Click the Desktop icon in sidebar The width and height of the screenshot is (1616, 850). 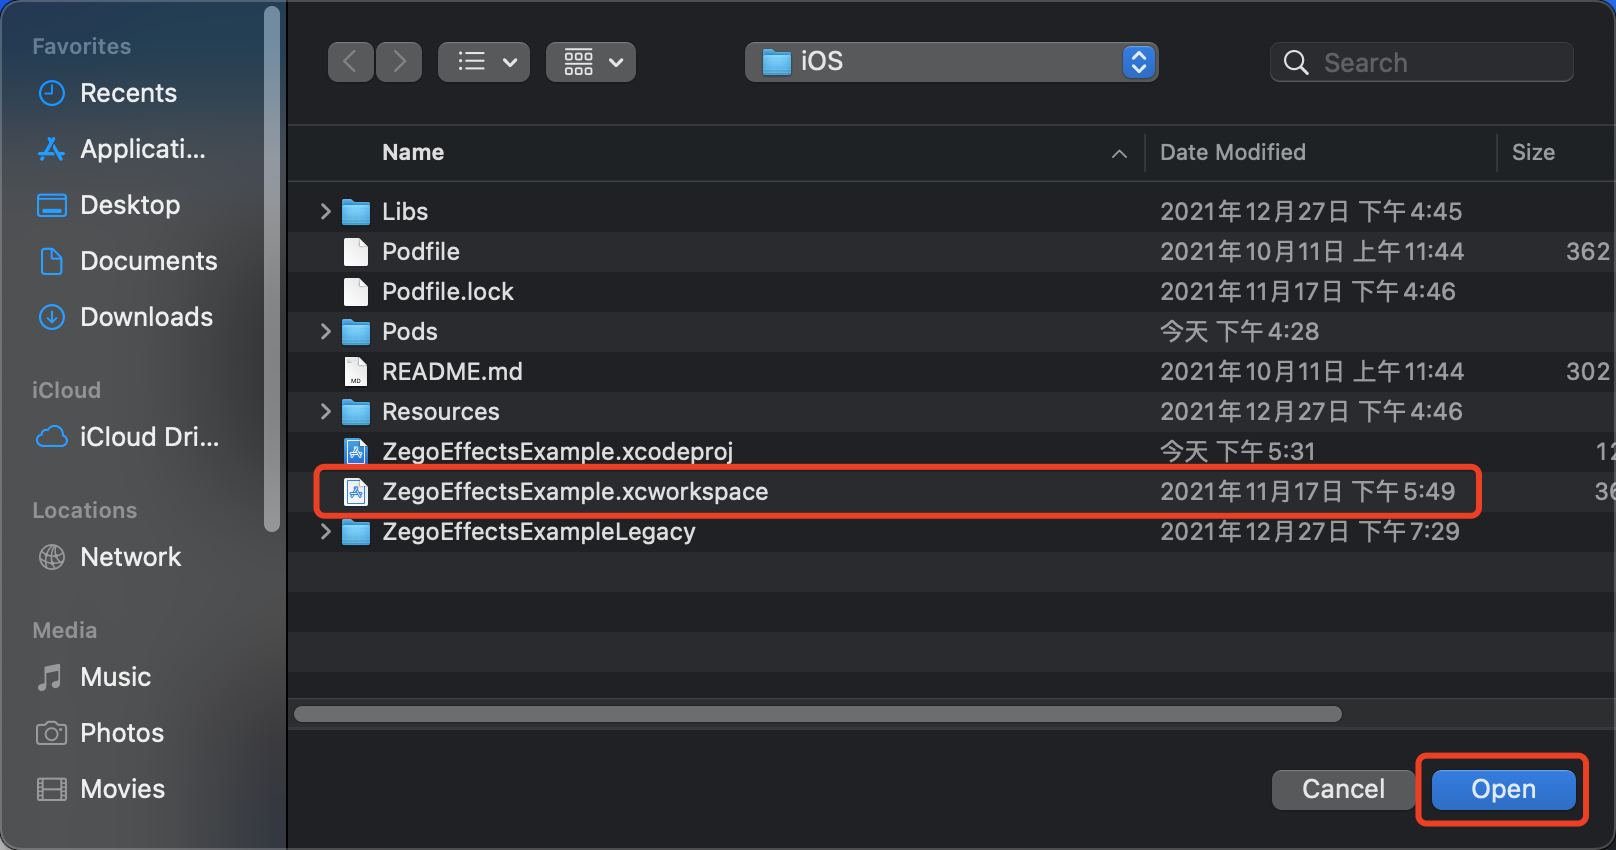tap(51, 205)
